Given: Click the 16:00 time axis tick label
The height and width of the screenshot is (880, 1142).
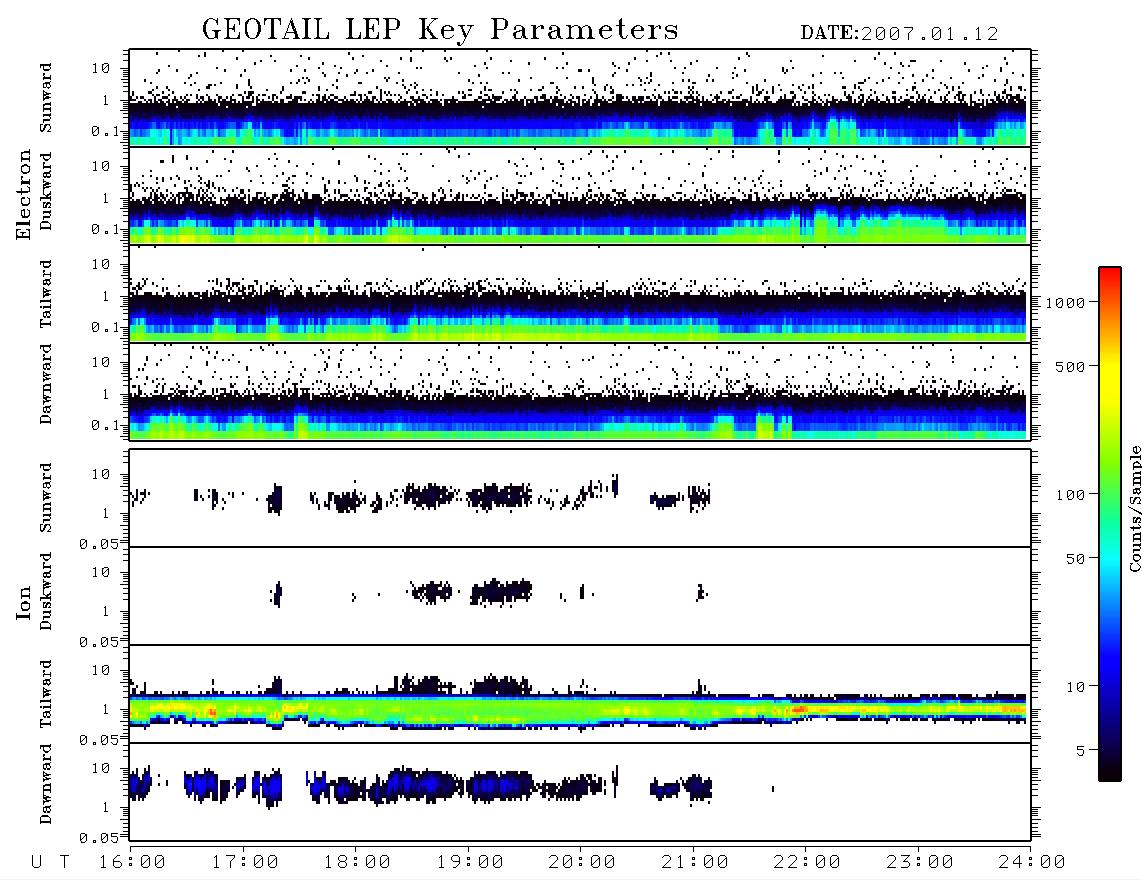Looking at the screenshot, I should coord(132,862).
